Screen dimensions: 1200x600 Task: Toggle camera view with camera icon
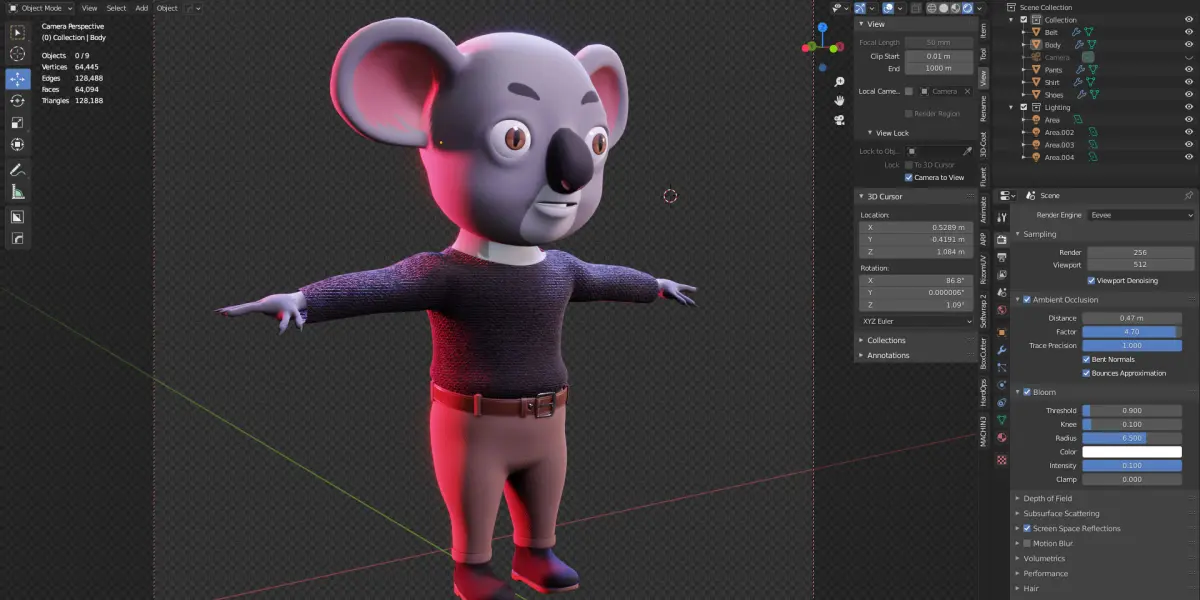point(840,119)
